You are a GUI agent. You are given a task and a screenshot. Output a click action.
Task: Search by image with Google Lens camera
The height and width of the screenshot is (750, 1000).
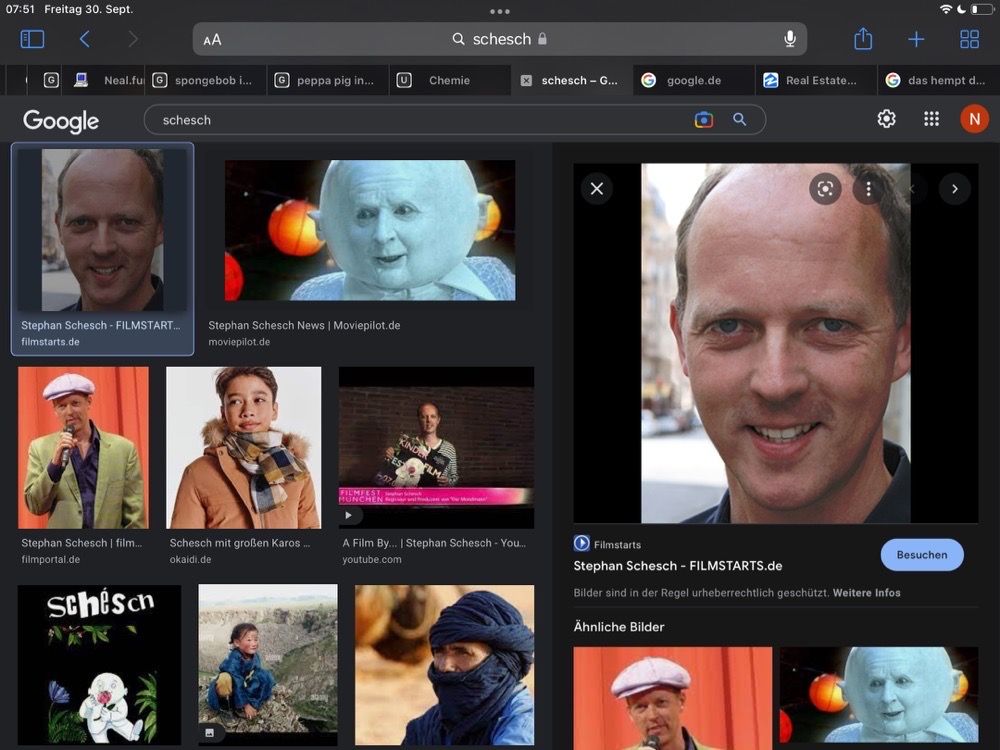click(x=704, y=120)
